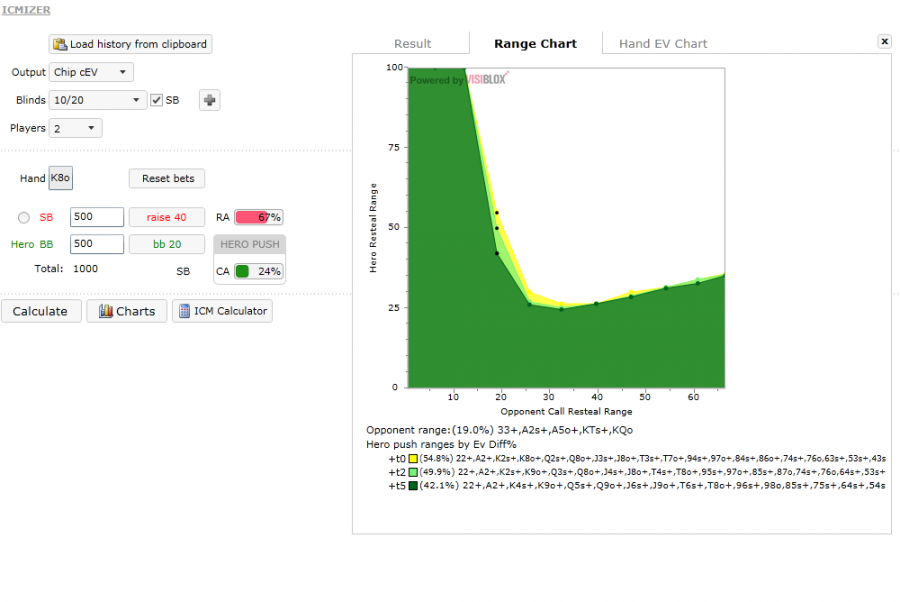Viewport: 900px width, 602px height.
Task: Click the ICMIZER logo title
Action: tap(26, 10)
